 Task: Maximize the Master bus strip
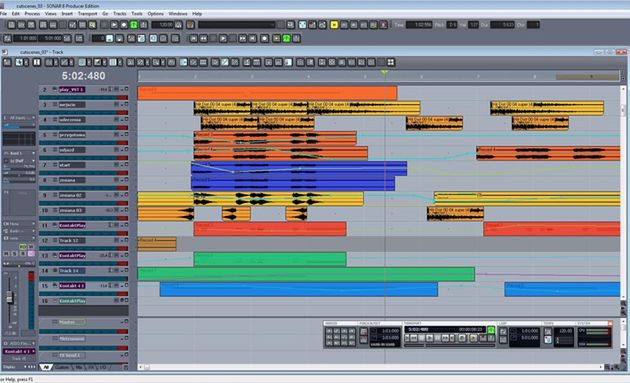[x=127, y=322]
